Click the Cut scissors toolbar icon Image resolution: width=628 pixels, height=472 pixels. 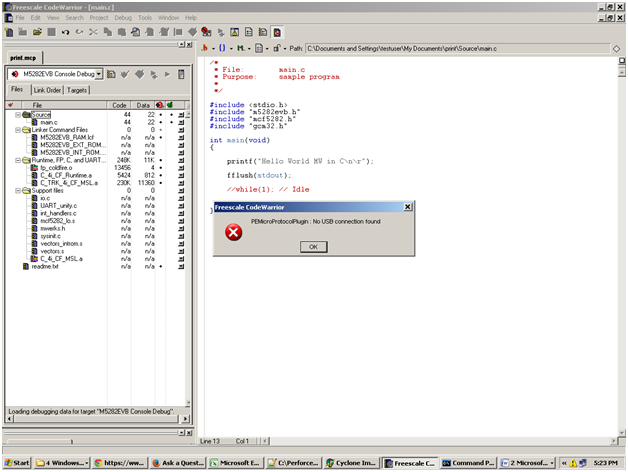point(93,32)
